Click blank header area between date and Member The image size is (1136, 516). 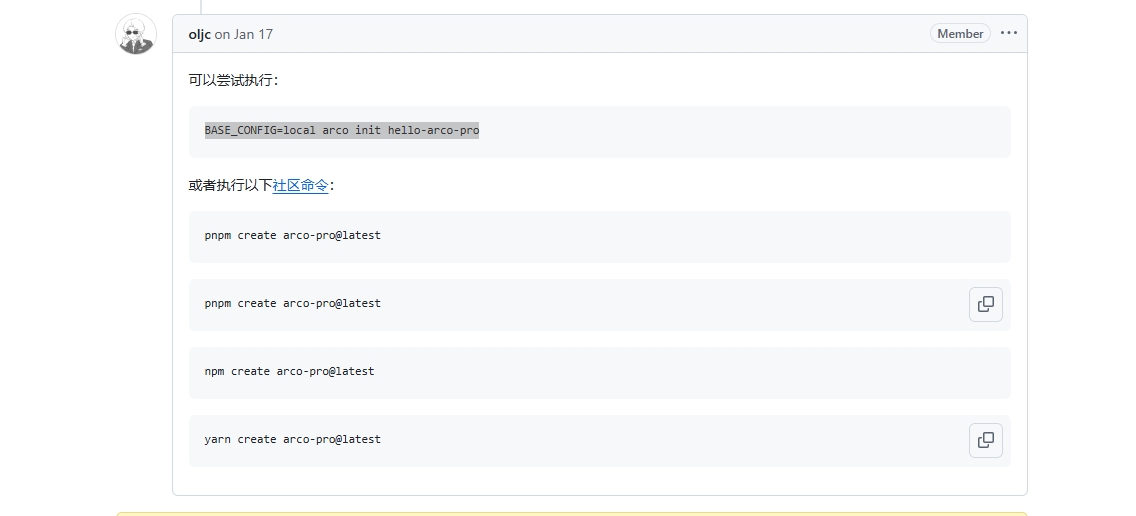coord(600,34)
